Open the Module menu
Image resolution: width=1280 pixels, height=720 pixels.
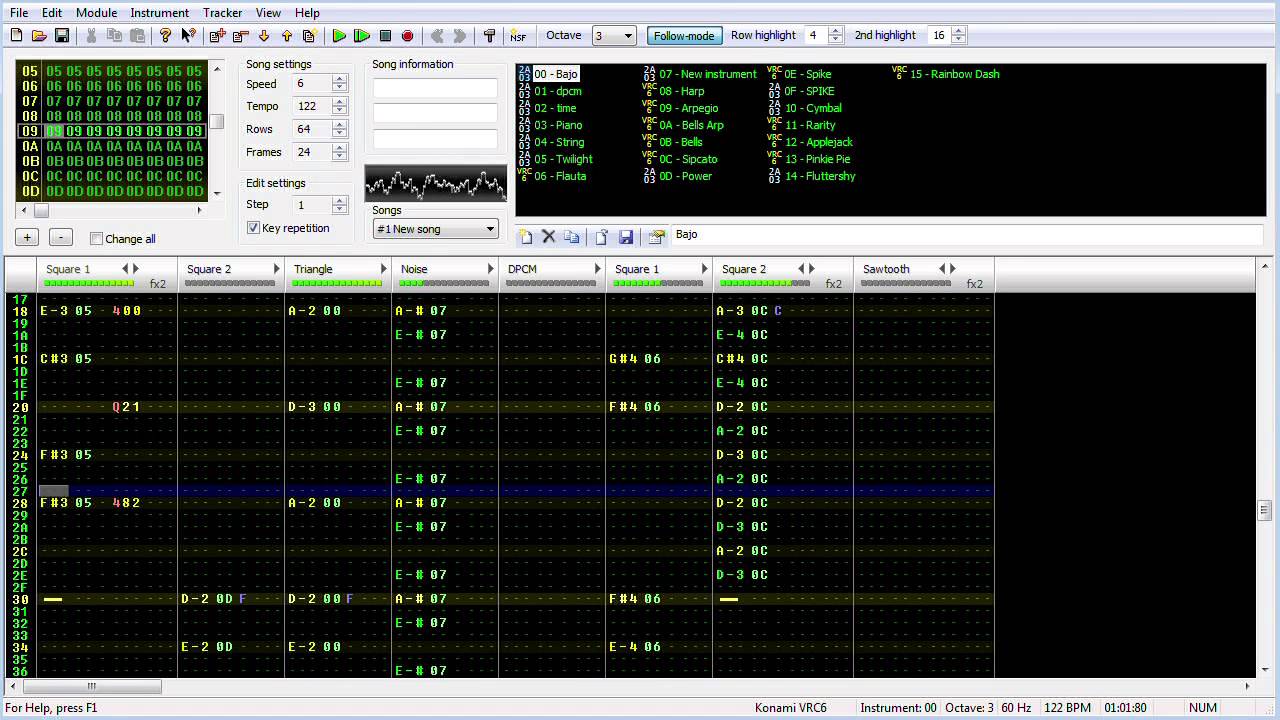pyautogui.click(x=97, y=13)
